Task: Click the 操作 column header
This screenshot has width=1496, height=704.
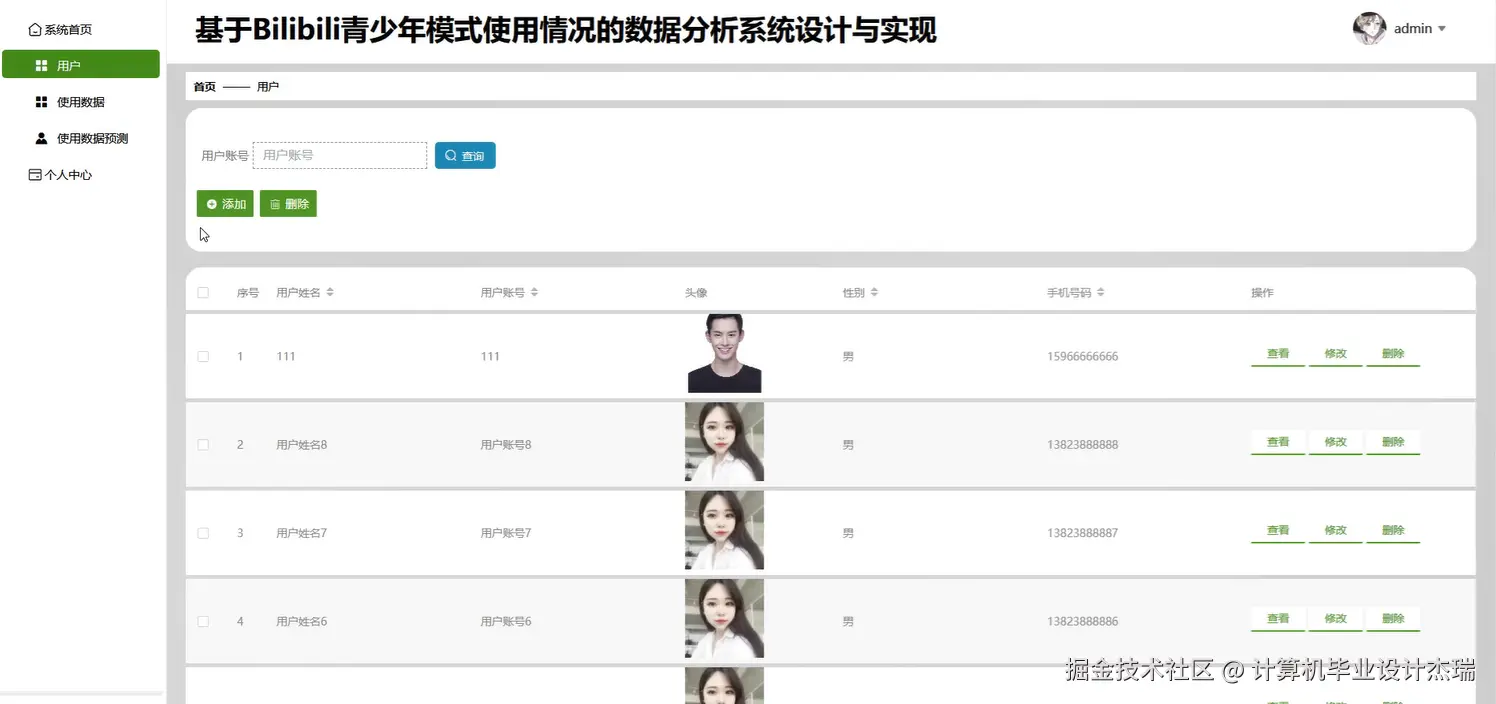Action: 1262,293
